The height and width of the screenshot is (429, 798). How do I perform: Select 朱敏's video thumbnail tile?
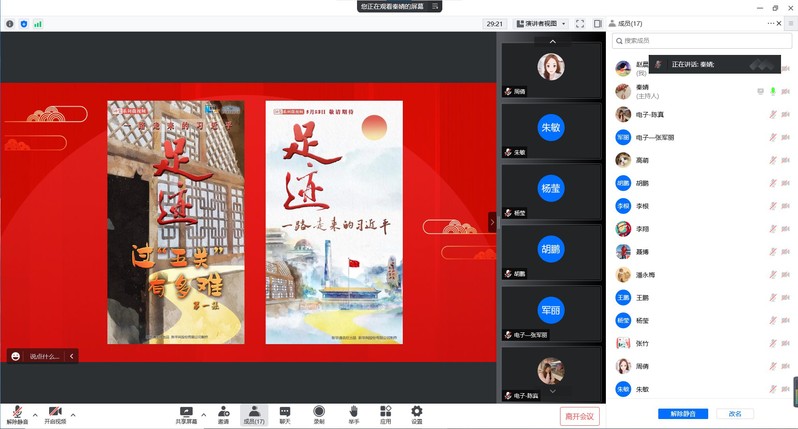point(551,131)
